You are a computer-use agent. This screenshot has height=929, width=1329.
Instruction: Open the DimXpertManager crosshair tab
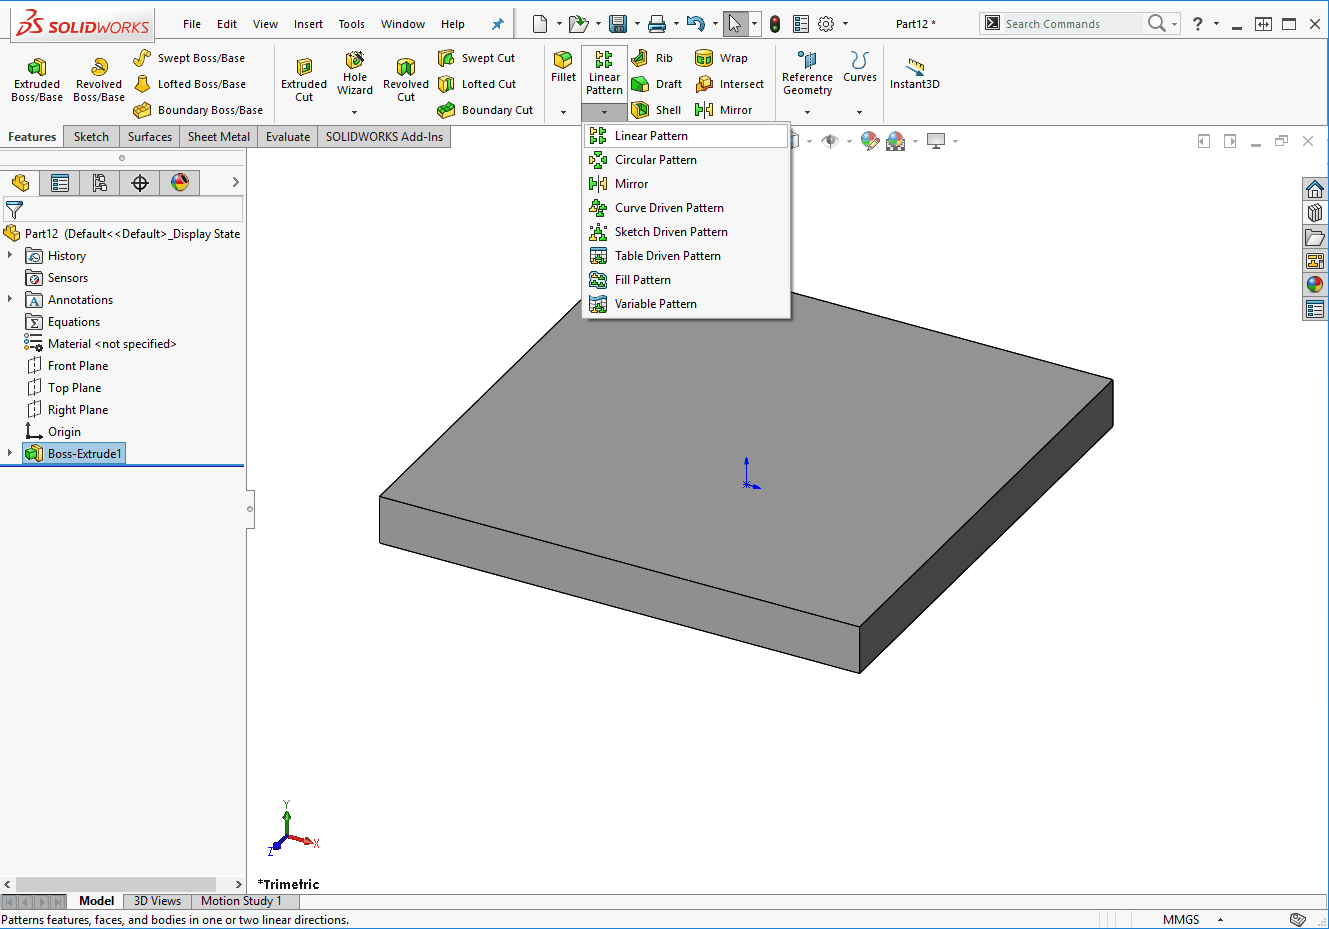(x=140, y=183)
